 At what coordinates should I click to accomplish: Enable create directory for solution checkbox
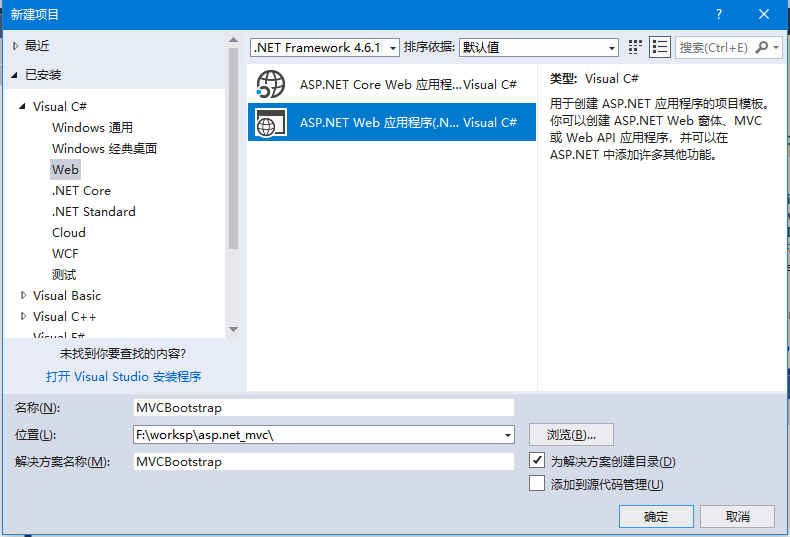(537, 461)
